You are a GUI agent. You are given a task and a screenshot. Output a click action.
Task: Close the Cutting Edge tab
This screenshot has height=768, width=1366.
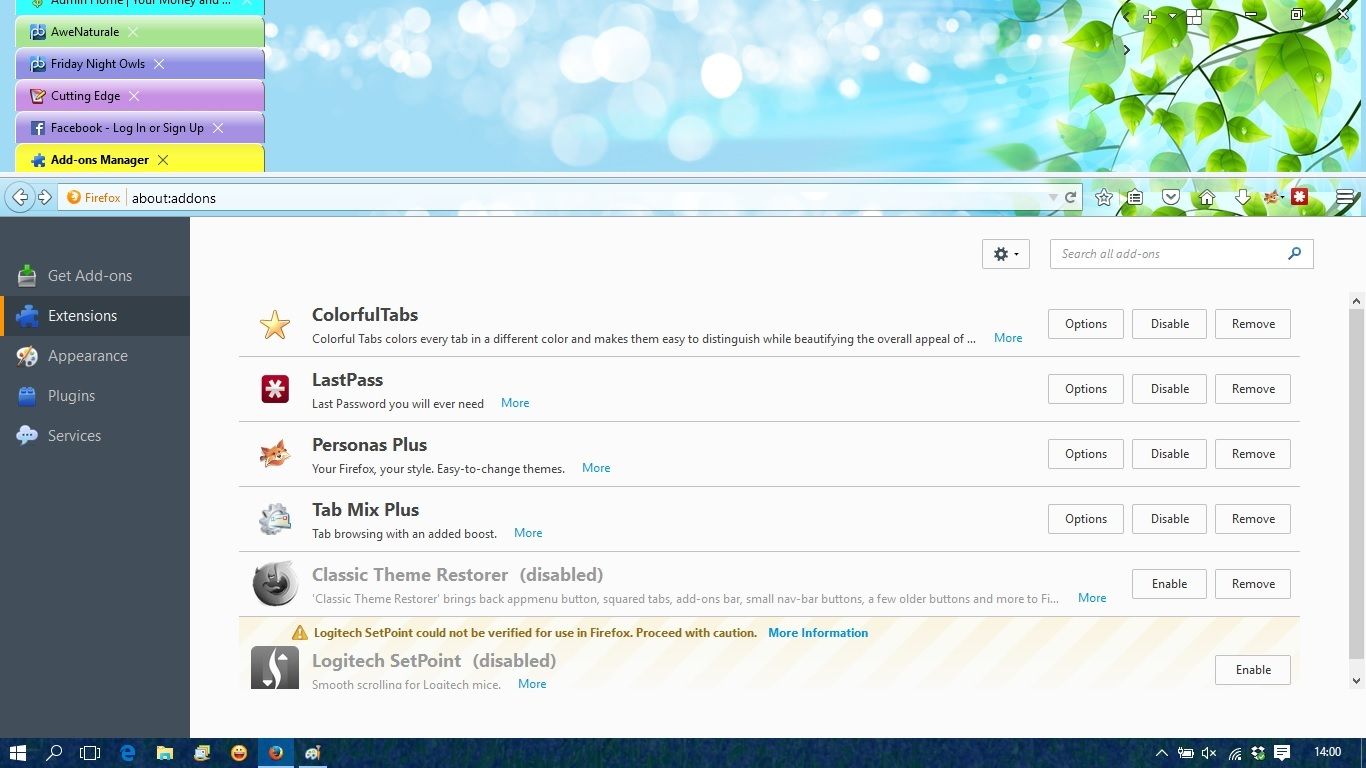(x=134, y=96)
